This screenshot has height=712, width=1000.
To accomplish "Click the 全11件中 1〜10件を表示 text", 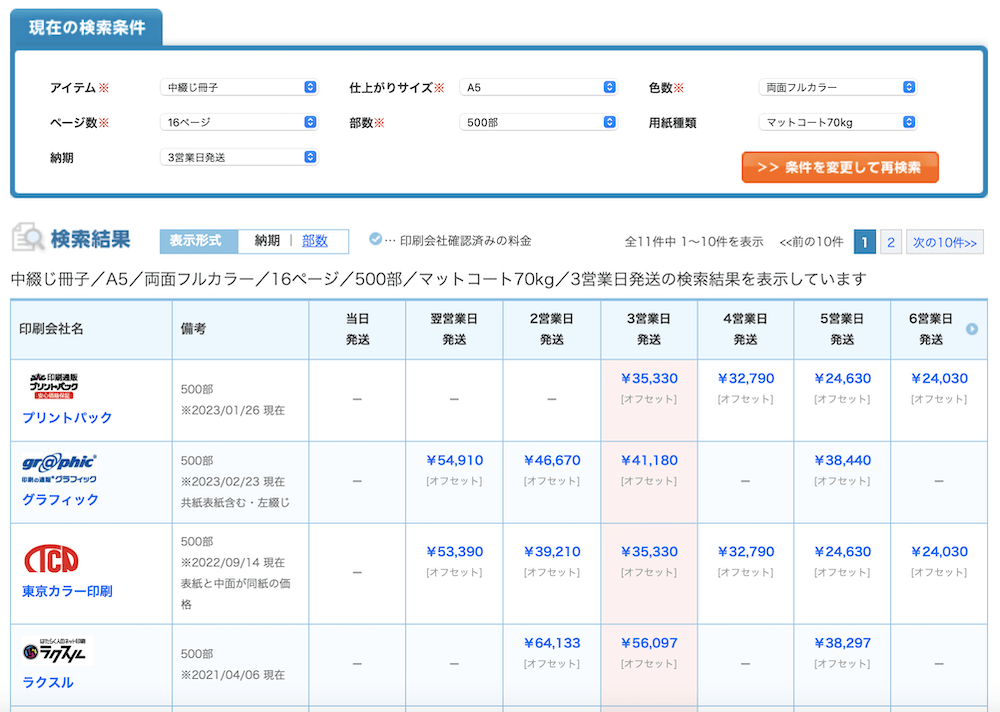I will 694,242.
